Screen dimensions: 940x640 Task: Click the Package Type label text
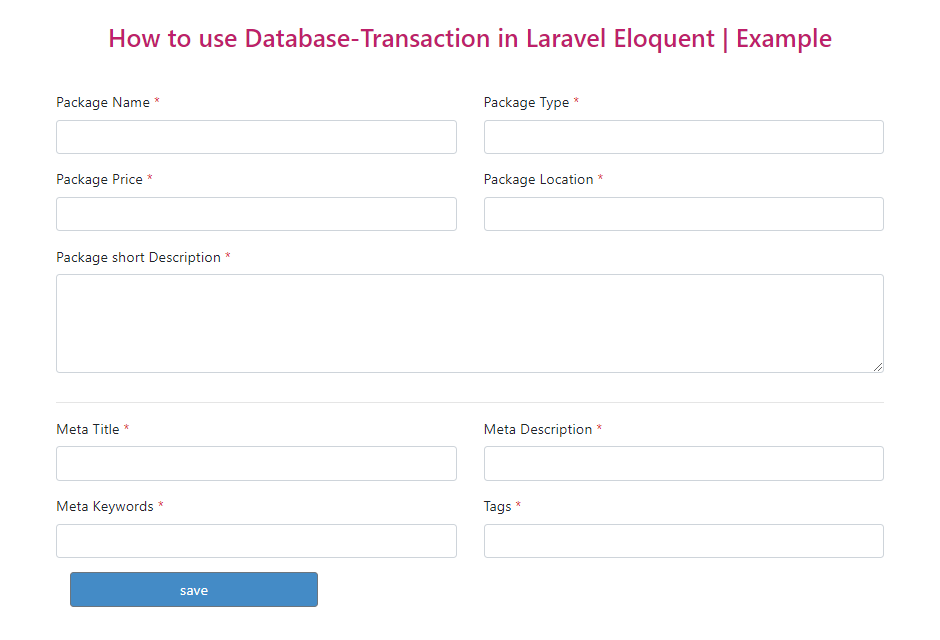click(x=527, y=102)
